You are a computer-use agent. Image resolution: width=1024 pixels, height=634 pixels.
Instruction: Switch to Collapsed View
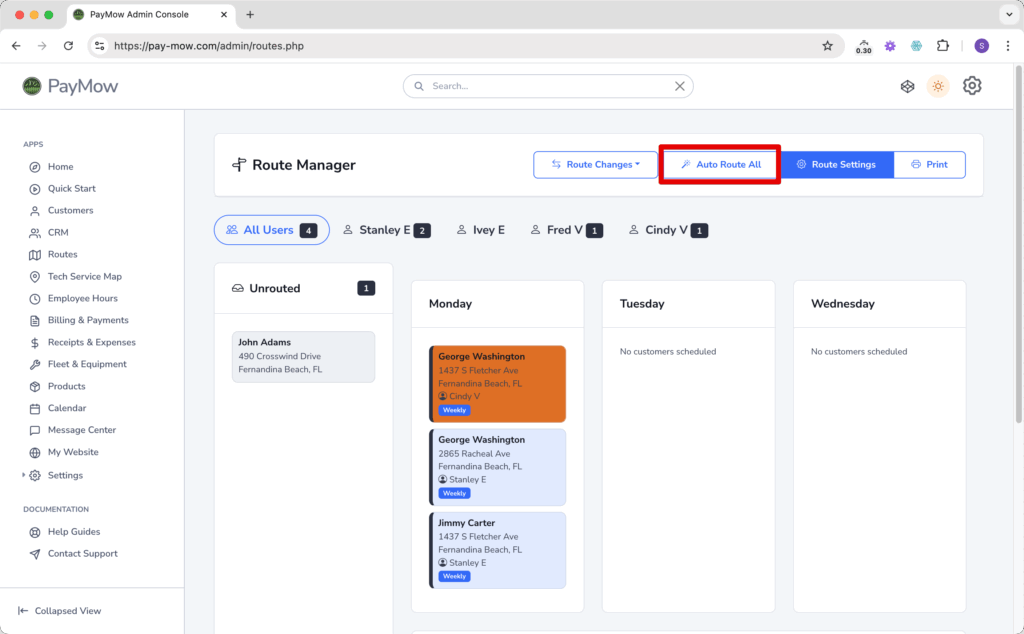tap(59, 610)
